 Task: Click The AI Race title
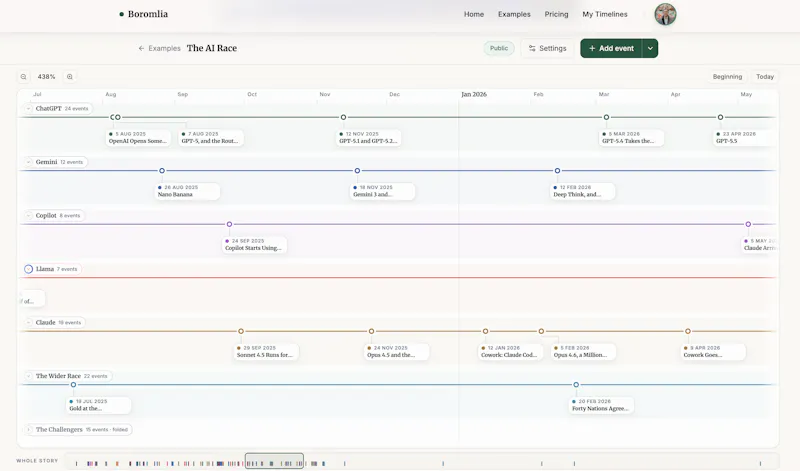[212, 48]
